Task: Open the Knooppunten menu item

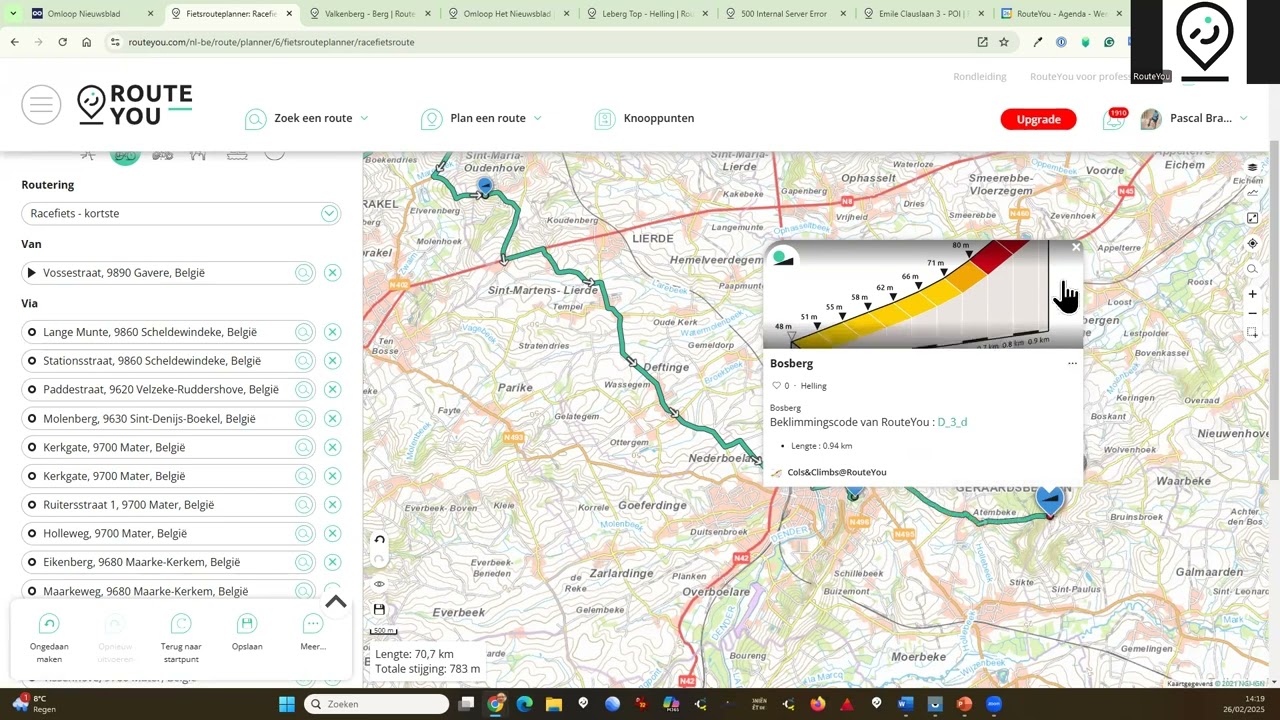Action: pos(645,118)
